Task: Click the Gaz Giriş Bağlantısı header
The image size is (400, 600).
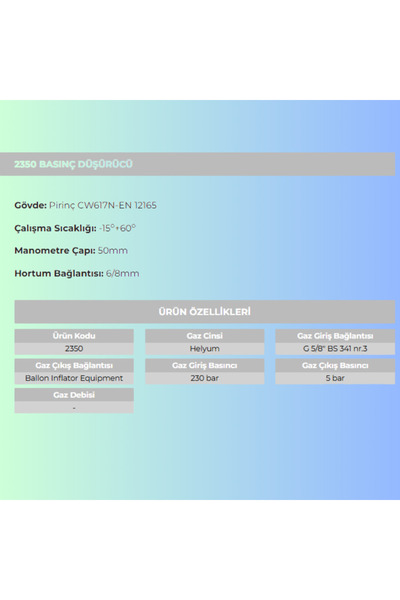Action: point(335,336)
